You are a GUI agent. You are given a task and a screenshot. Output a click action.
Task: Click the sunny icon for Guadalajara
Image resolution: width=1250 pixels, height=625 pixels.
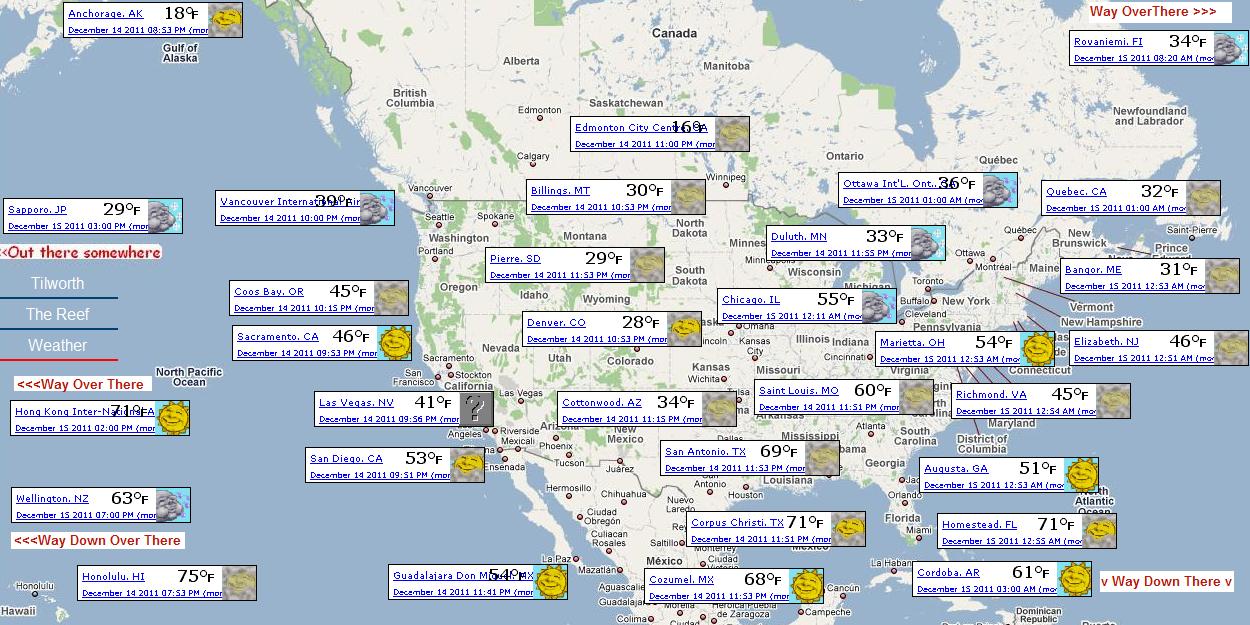click(550, 582)
